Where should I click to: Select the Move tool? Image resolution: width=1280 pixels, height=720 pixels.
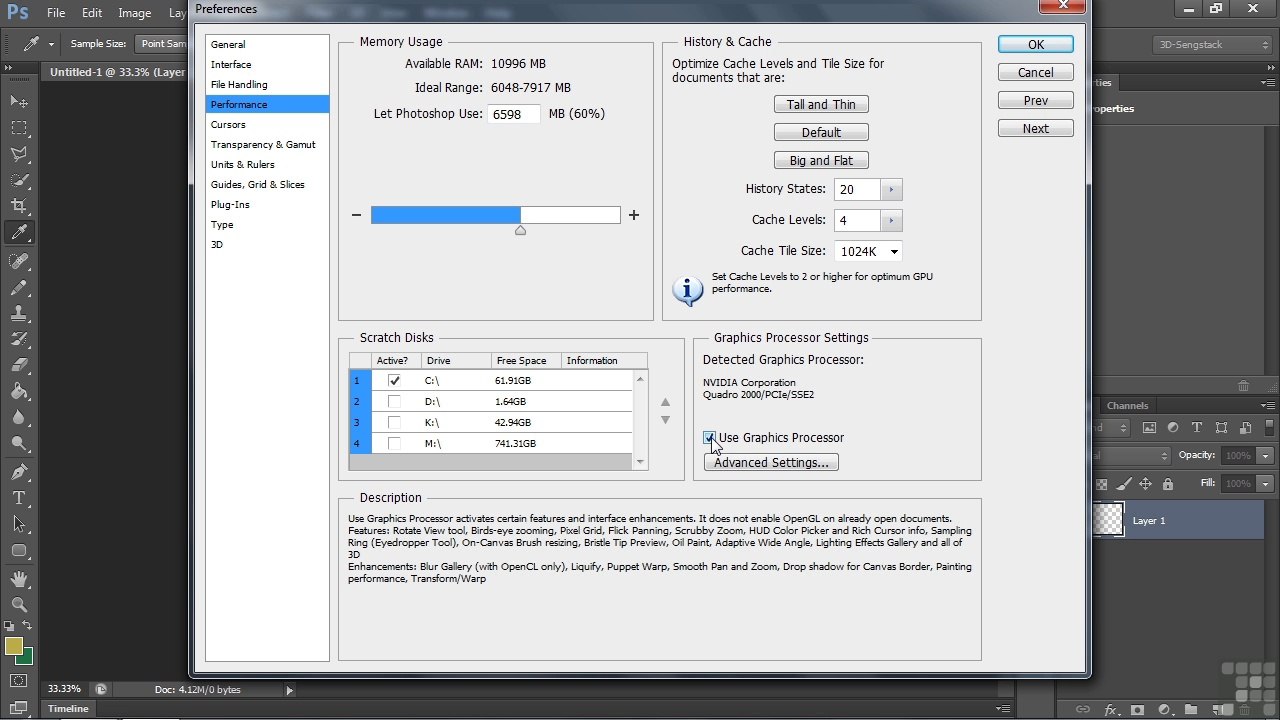(19, 102)
